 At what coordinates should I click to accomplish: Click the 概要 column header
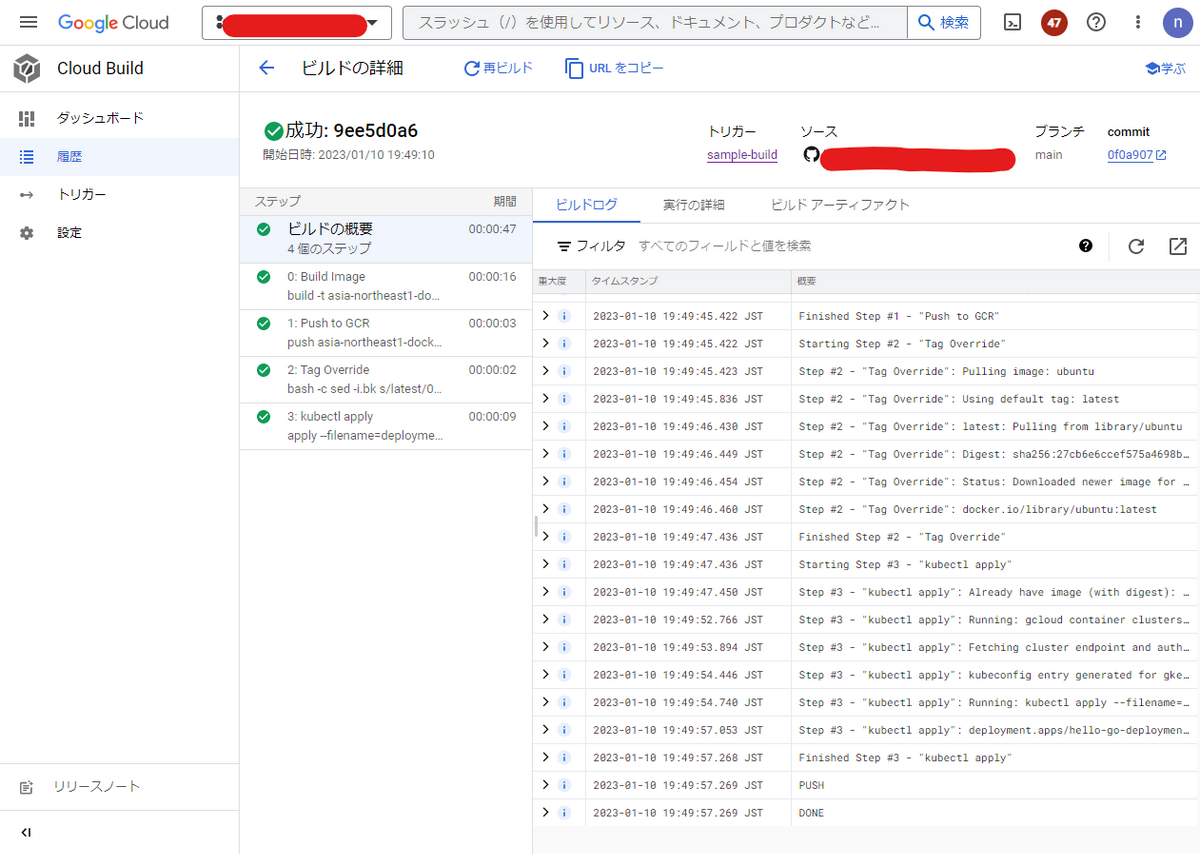point(806,281)
